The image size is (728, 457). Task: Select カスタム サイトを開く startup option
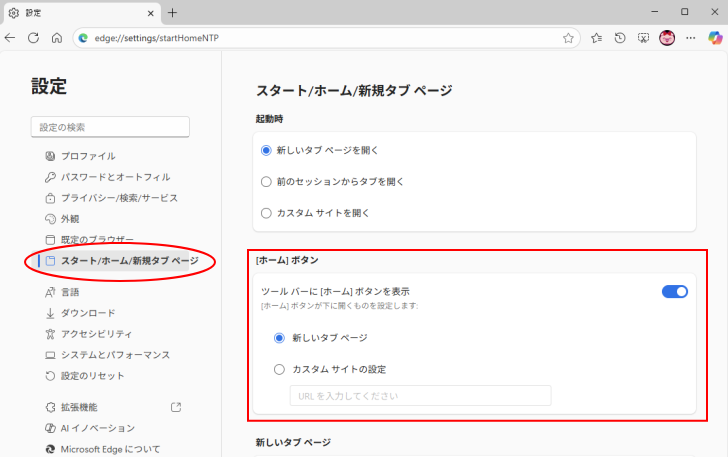click(x=266, y=213)
